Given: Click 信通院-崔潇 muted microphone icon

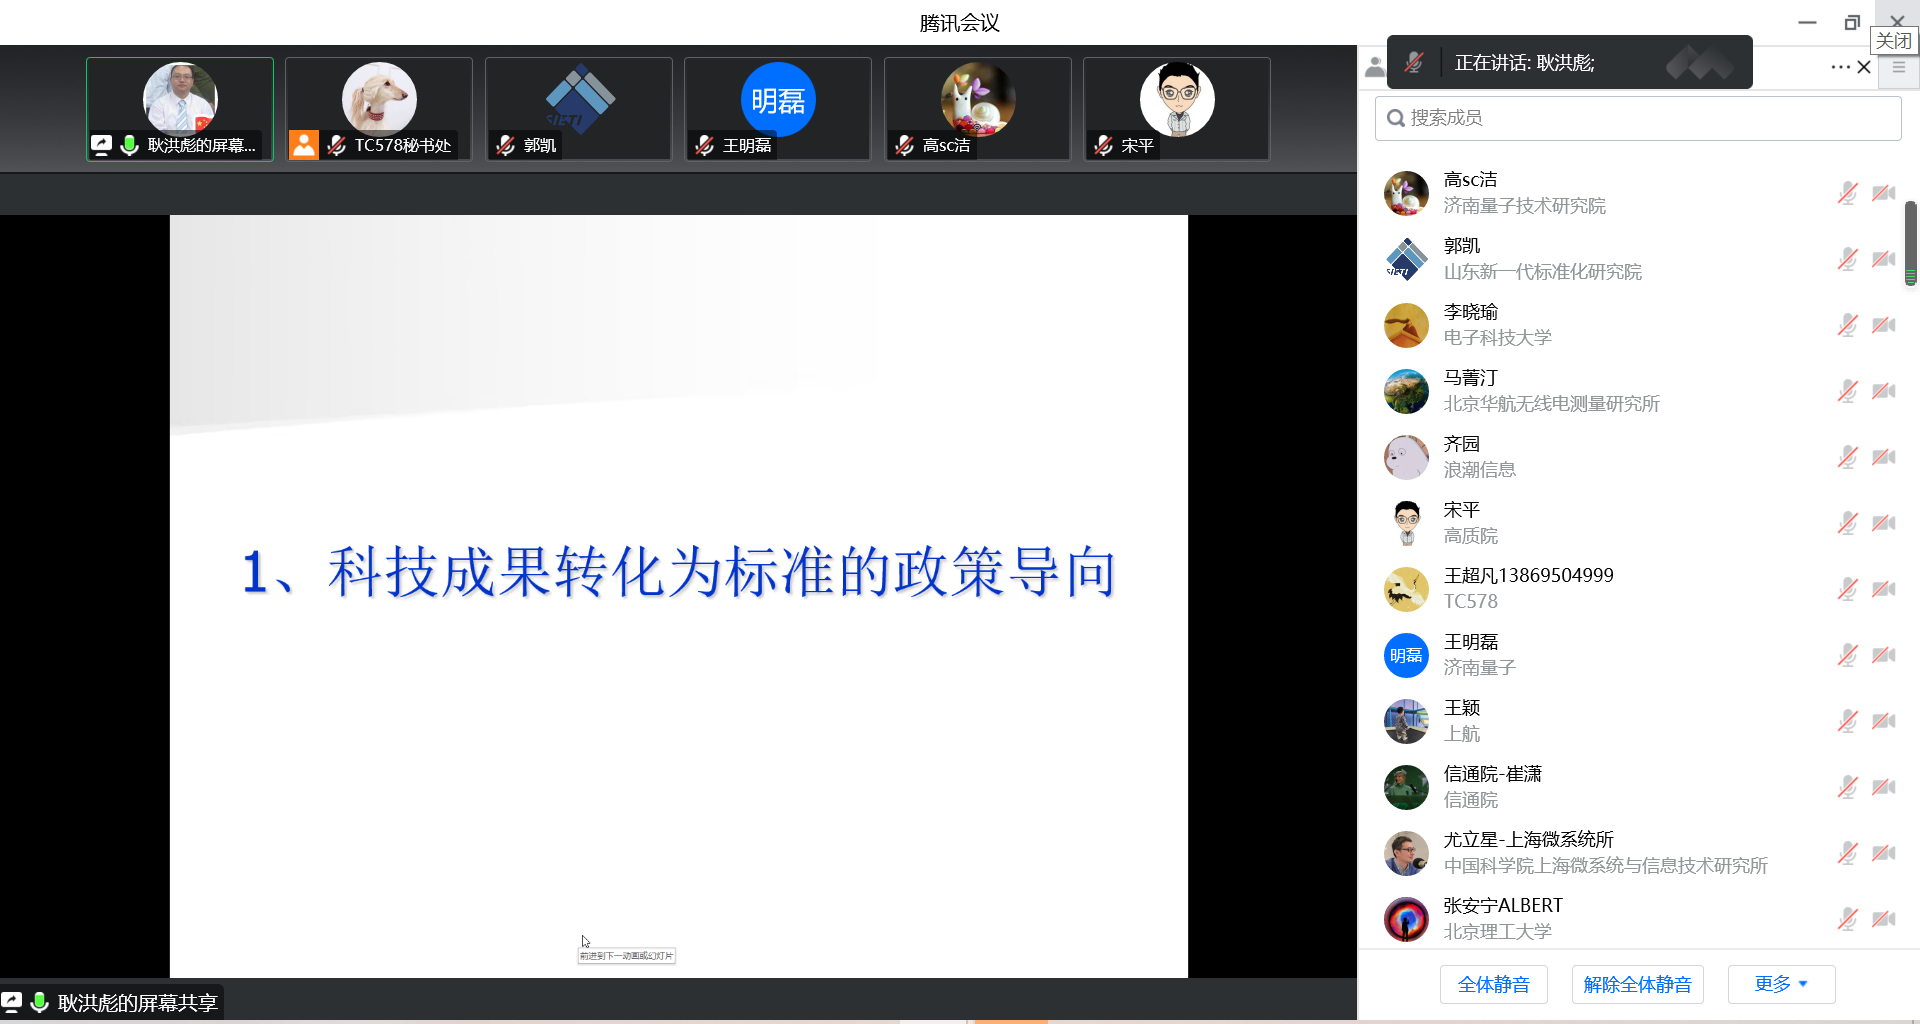Looking at the screenshot, I should [x=1847, y=787].
